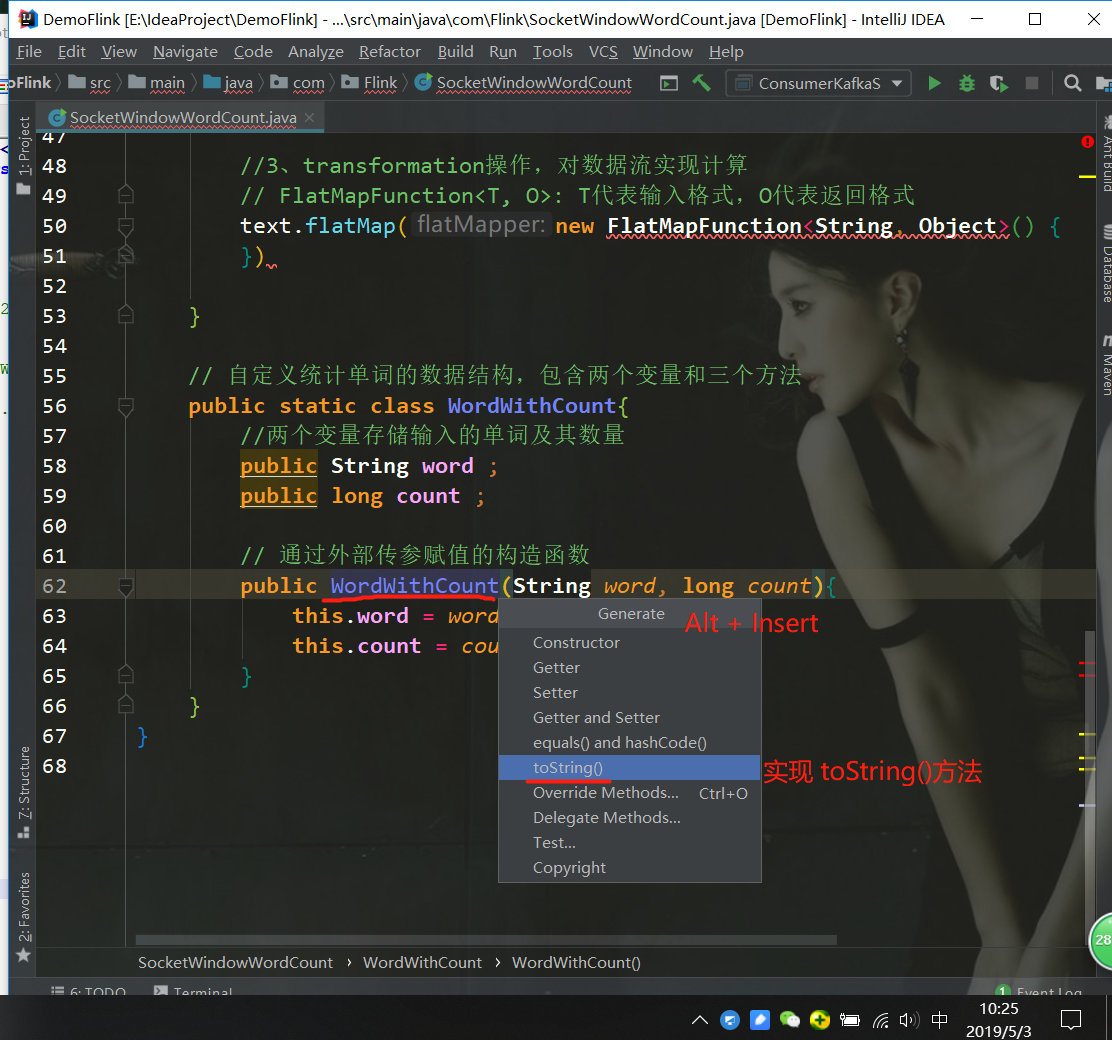Collapse the code fold at line 62
1112x1040 pixels.
[x=126, y=586]
